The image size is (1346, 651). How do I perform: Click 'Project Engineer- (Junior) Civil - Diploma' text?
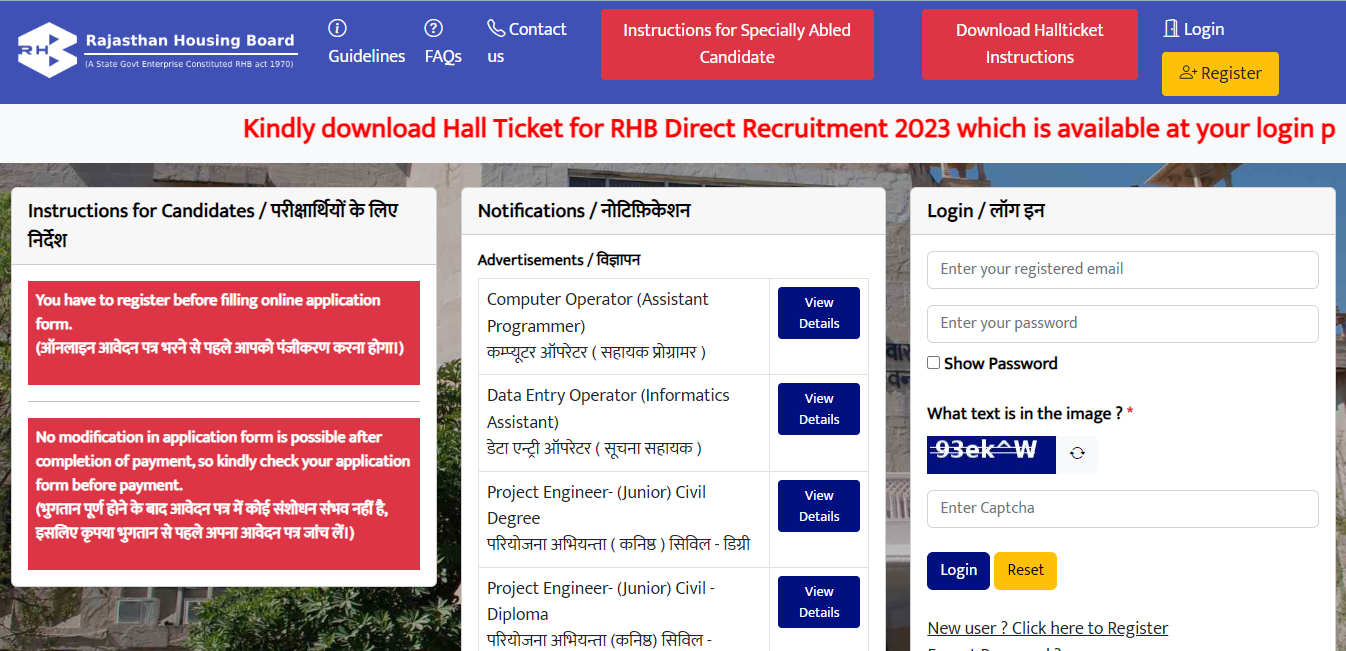pyautogui.click(x=601, y=602)
